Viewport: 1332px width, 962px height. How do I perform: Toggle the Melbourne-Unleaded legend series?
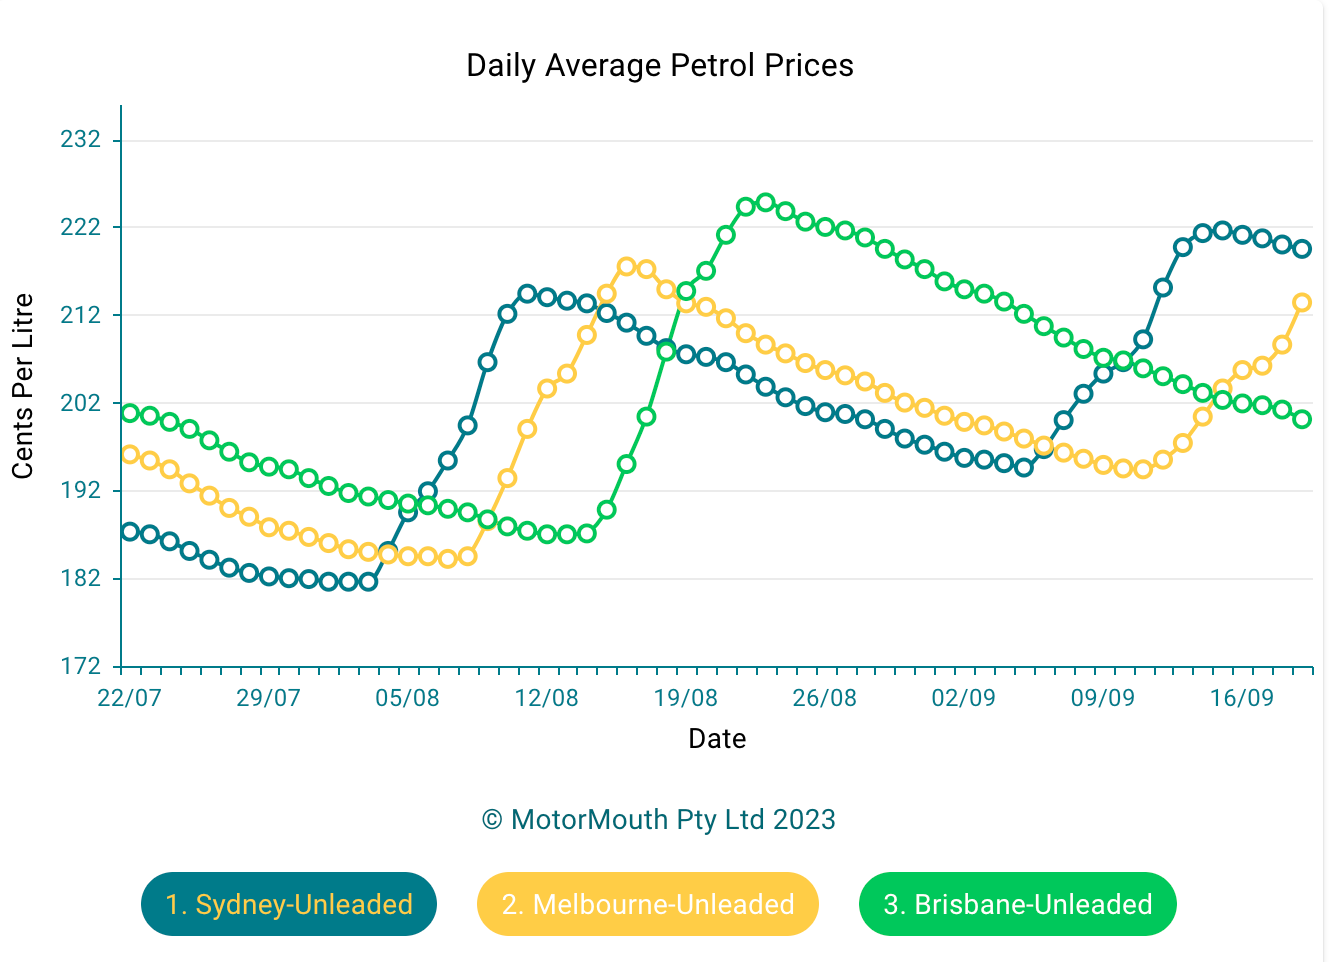pos(648,904)
